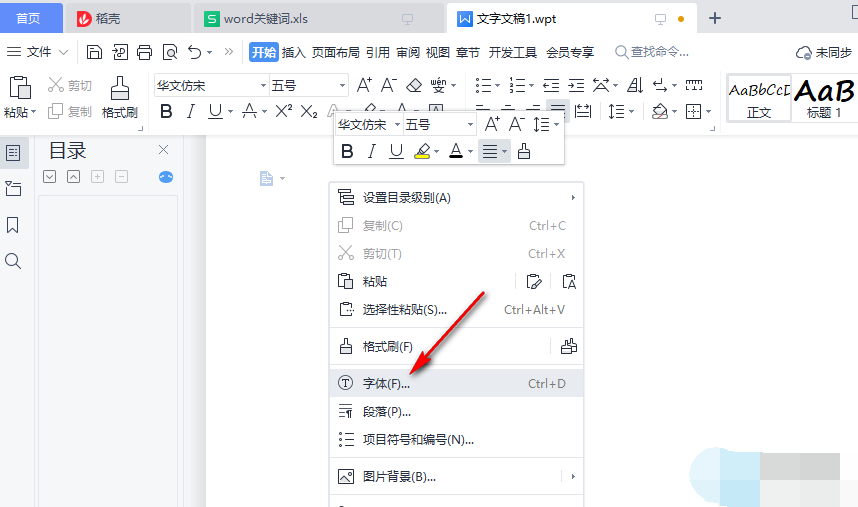Click the increase font size A+ ribbon icon
This screenshot has height=507, width=858.
[x=364, y=85]
